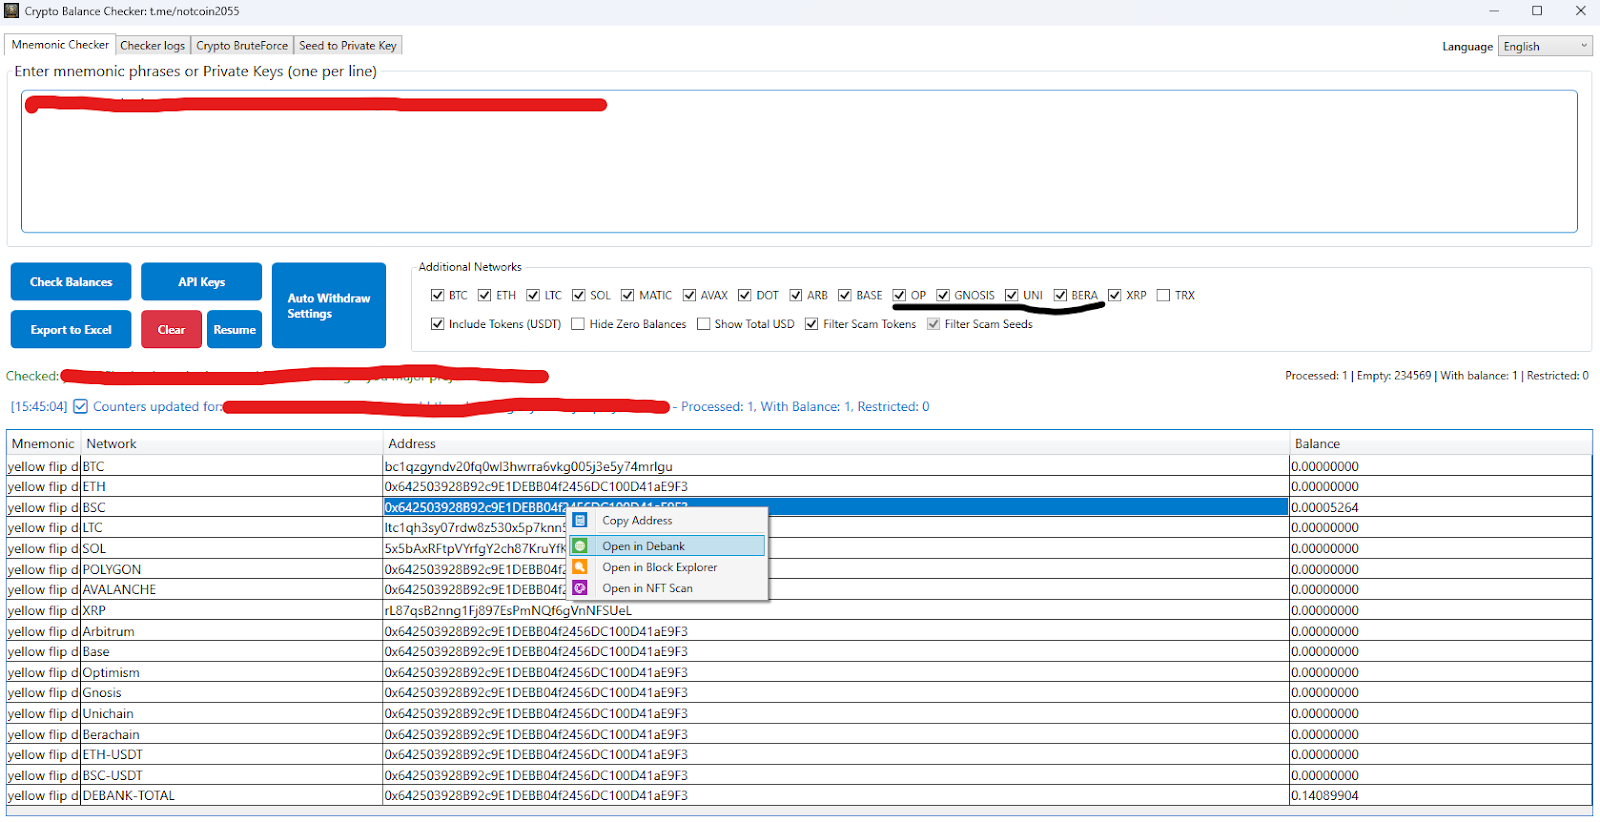Open the Language dropdown

coord(1545,46)
